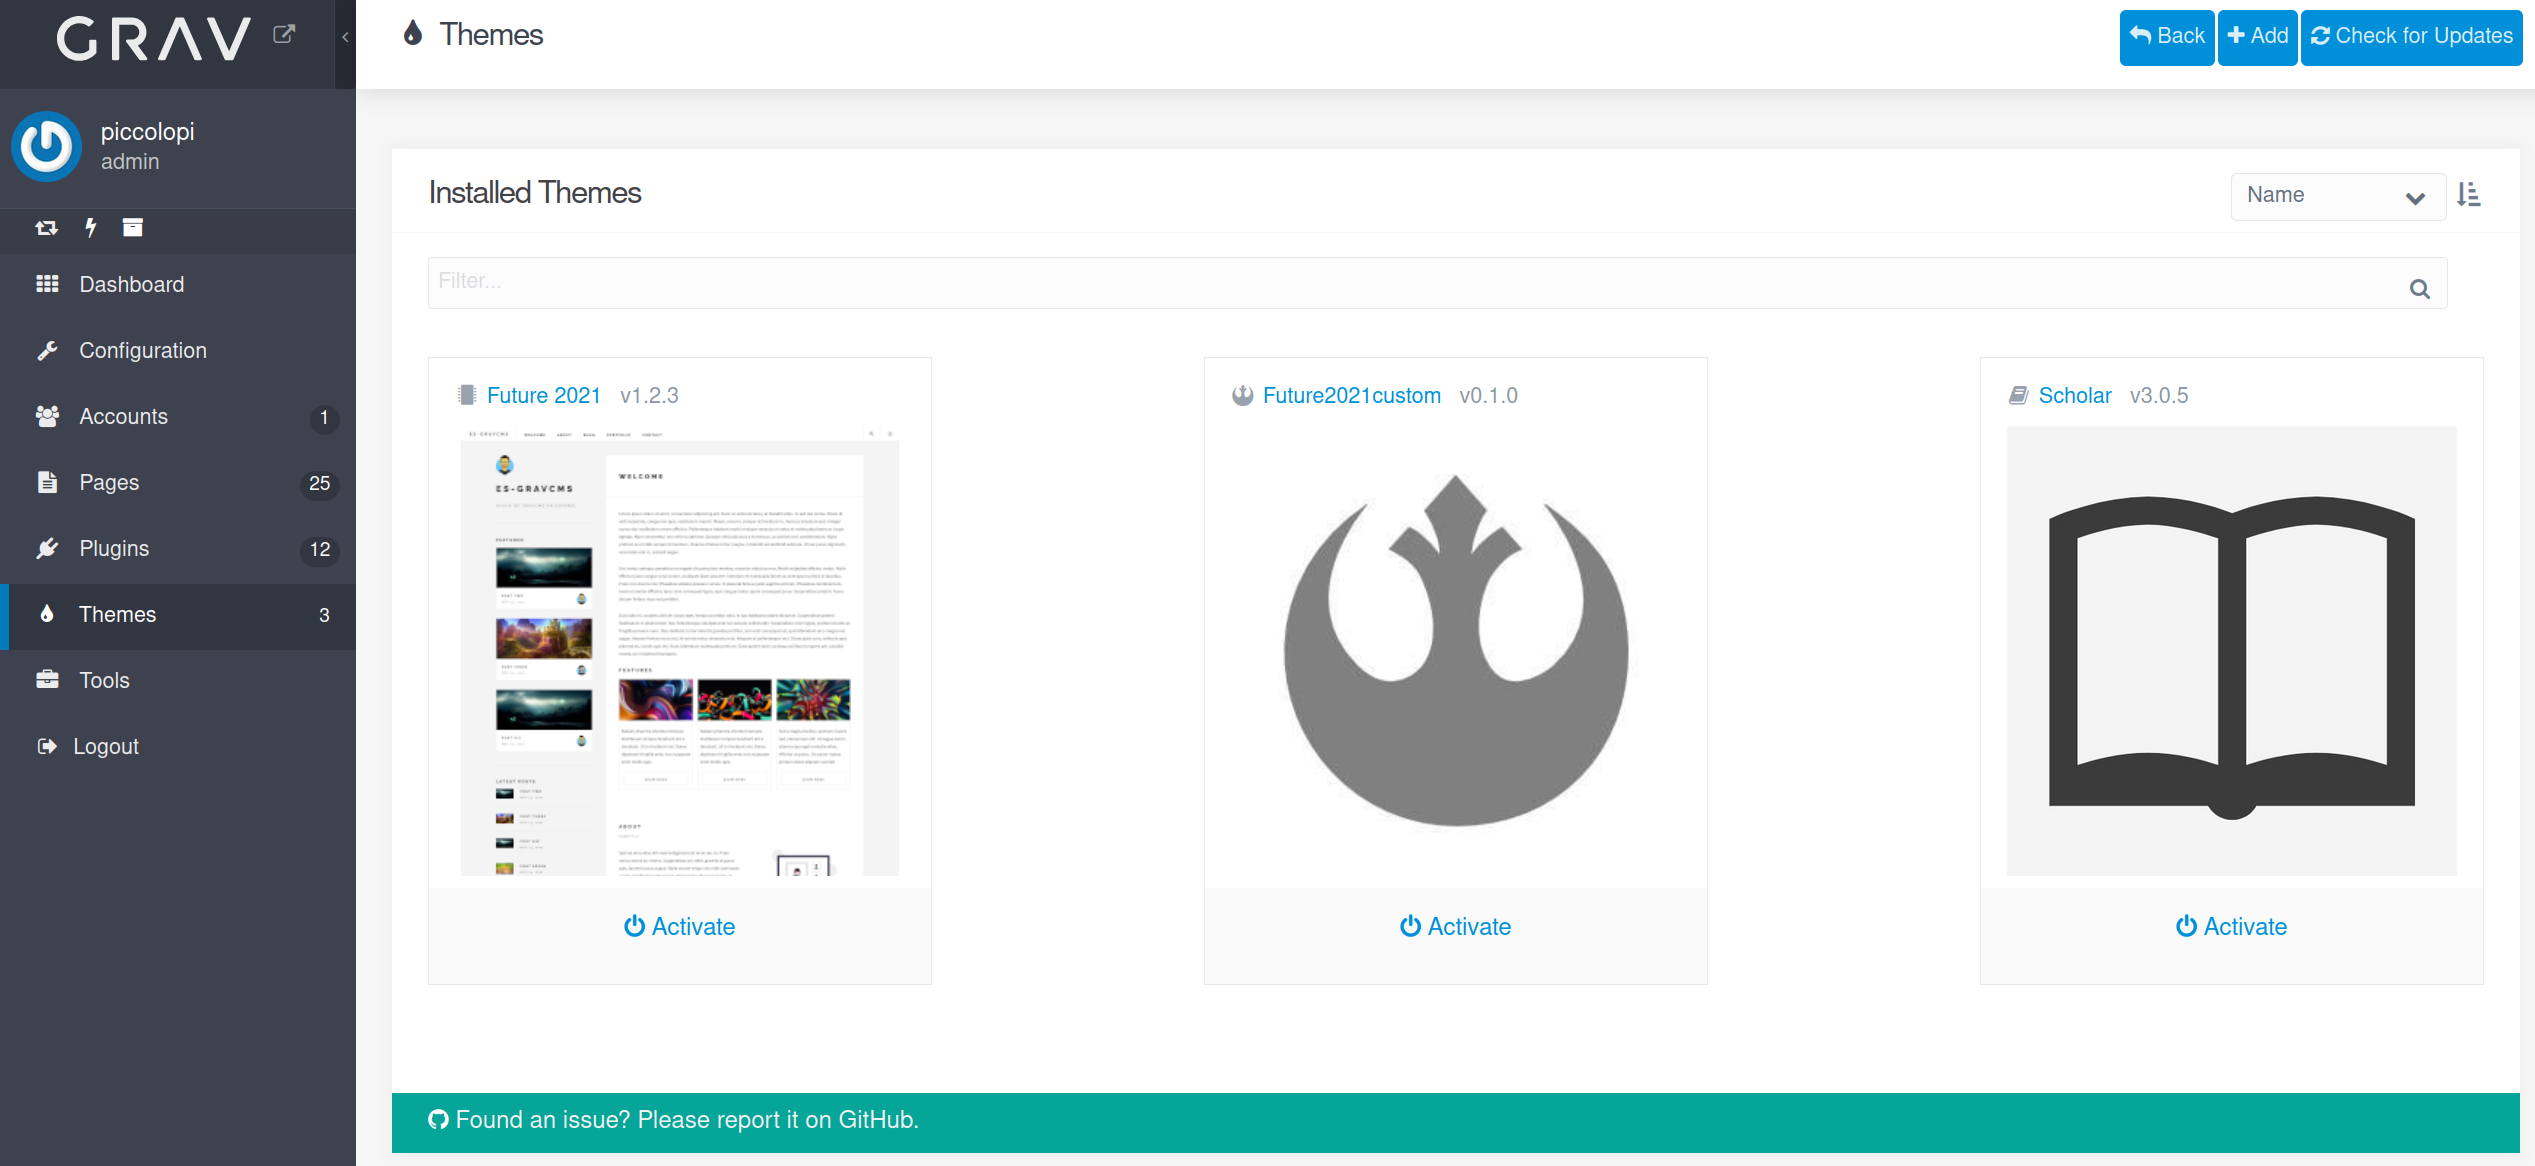The image size is (2535, 1166).
Task: Click the Future2021custom rebel emblem thumbnail
Action: coord(1456,651)
